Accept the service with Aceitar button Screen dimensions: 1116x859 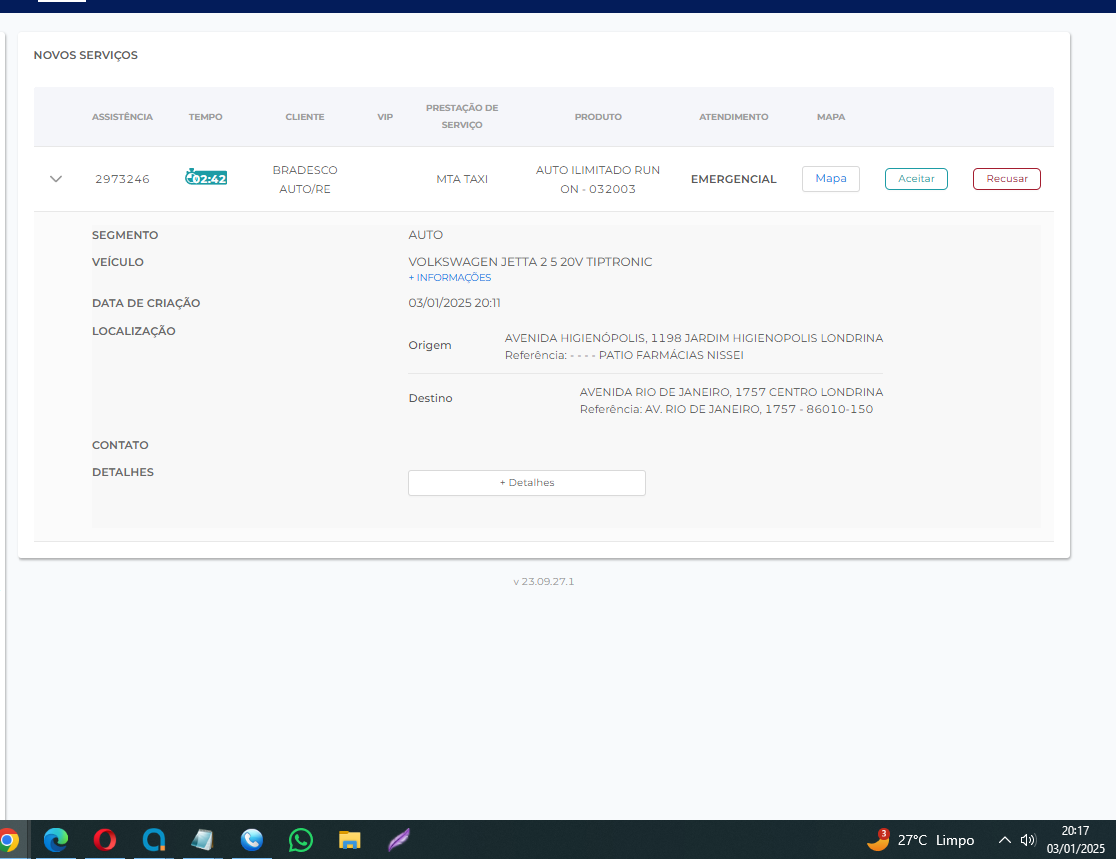[916, 179]
